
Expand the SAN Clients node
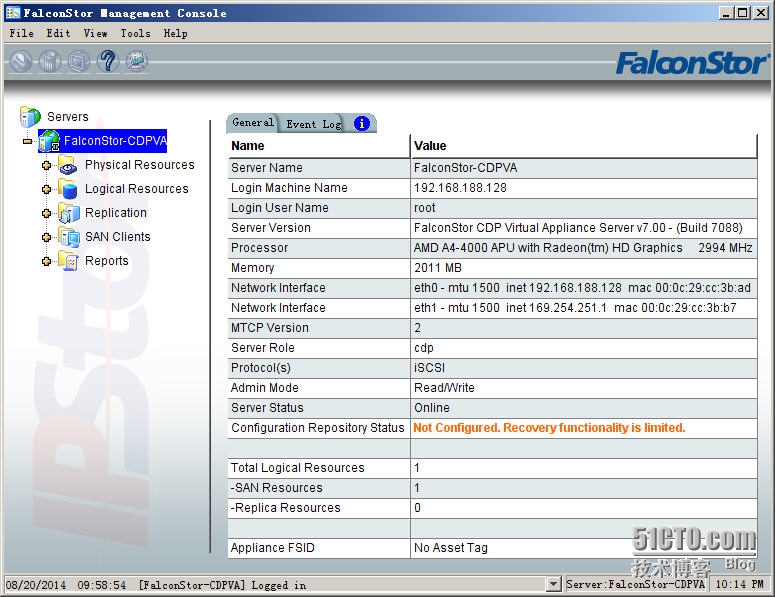(x=46, y=237)
